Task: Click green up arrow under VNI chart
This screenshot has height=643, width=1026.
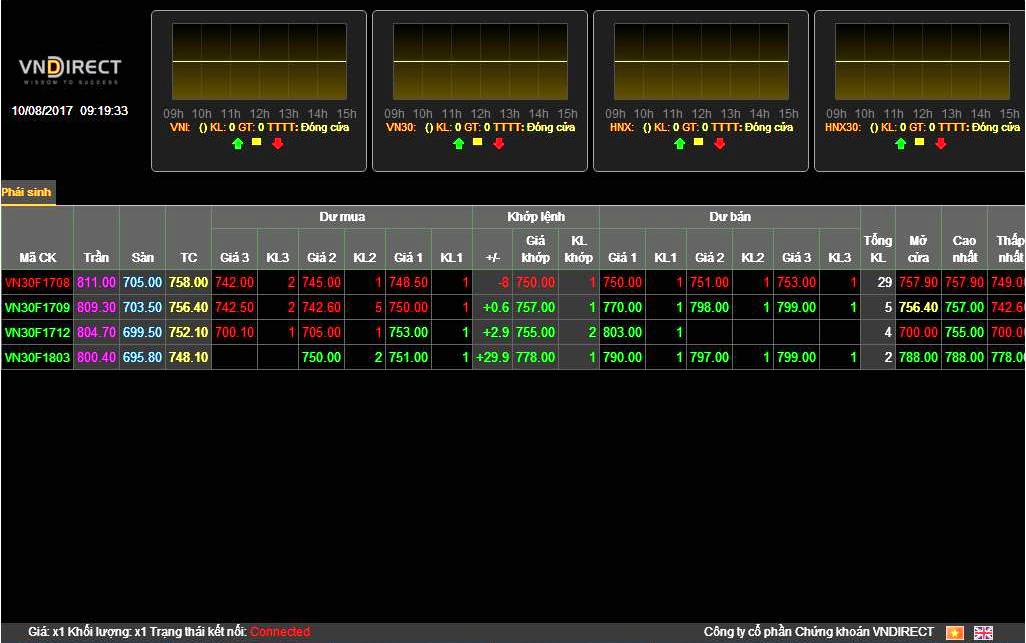Action: tap(238, 143)
